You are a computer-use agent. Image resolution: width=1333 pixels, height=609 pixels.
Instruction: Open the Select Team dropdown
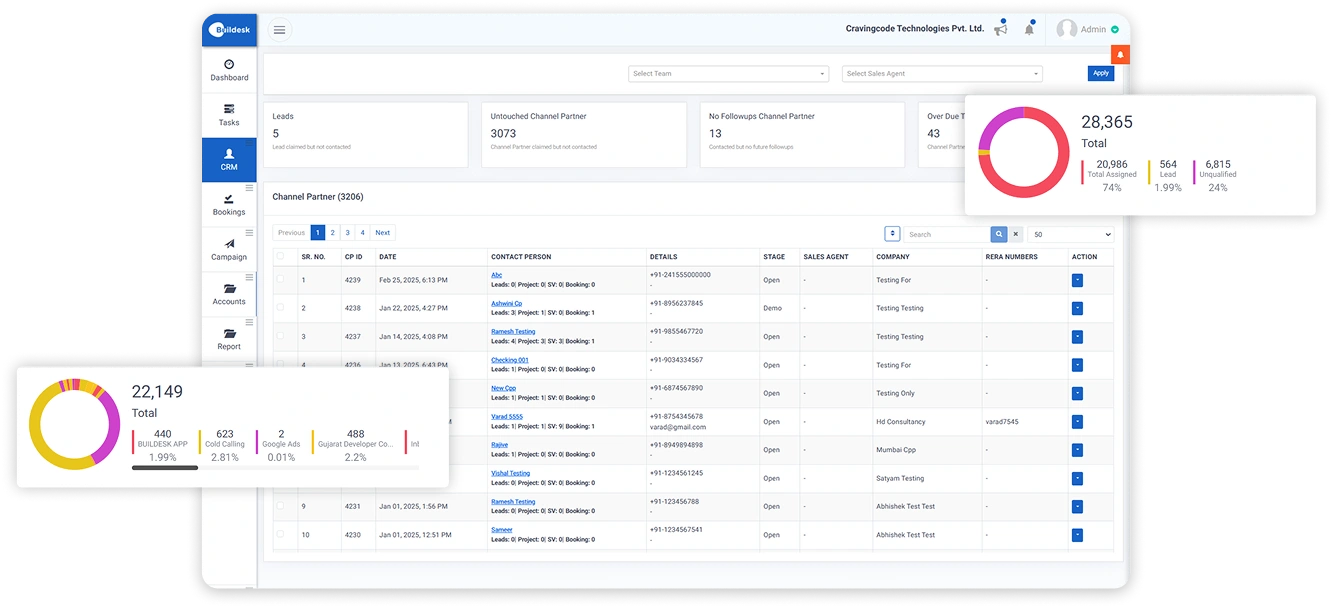(x=729, y=73)
